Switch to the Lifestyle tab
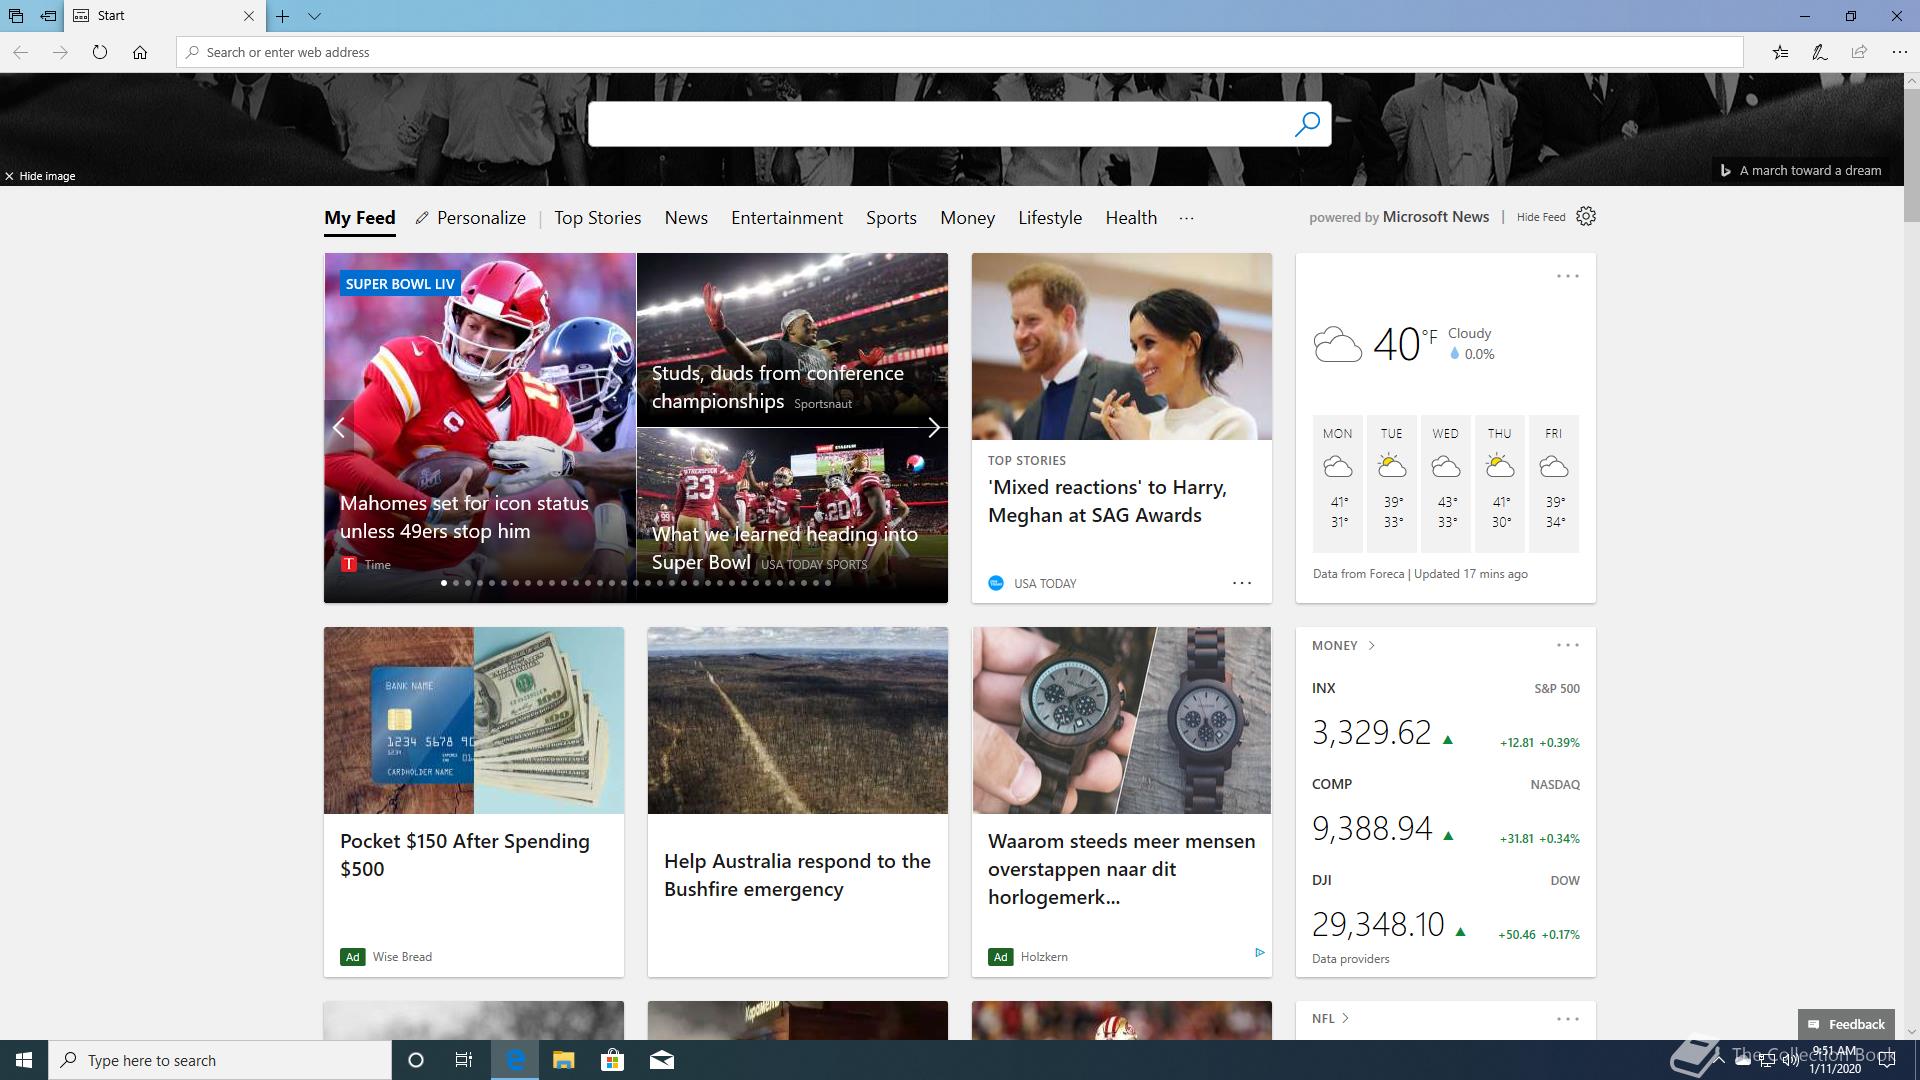 [x=1050, y=218]
